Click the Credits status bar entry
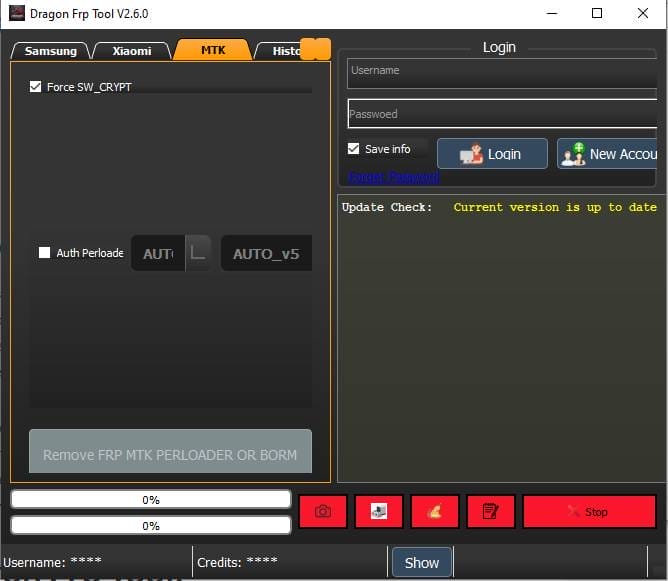The image size is (668, 581). (237, 562)
